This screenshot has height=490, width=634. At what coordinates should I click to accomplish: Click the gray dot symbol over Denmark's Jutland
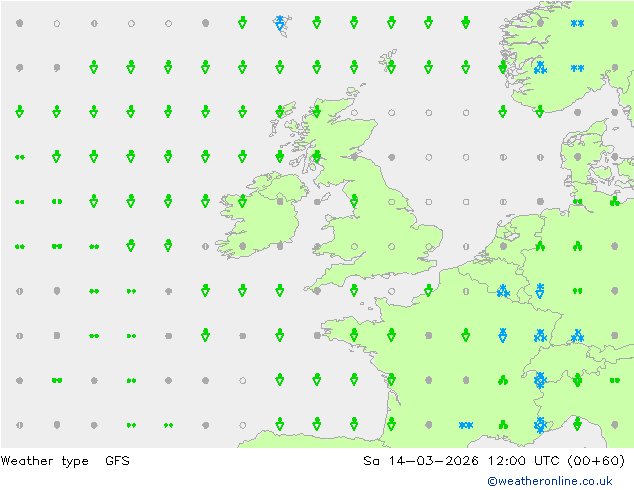click(577, 157)
